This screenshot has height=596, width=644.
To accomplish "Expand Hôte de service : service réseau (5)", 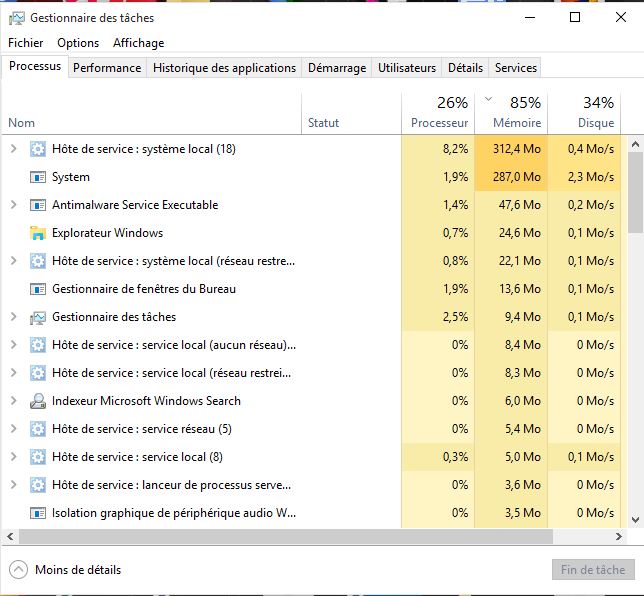I will pos(14,428).
